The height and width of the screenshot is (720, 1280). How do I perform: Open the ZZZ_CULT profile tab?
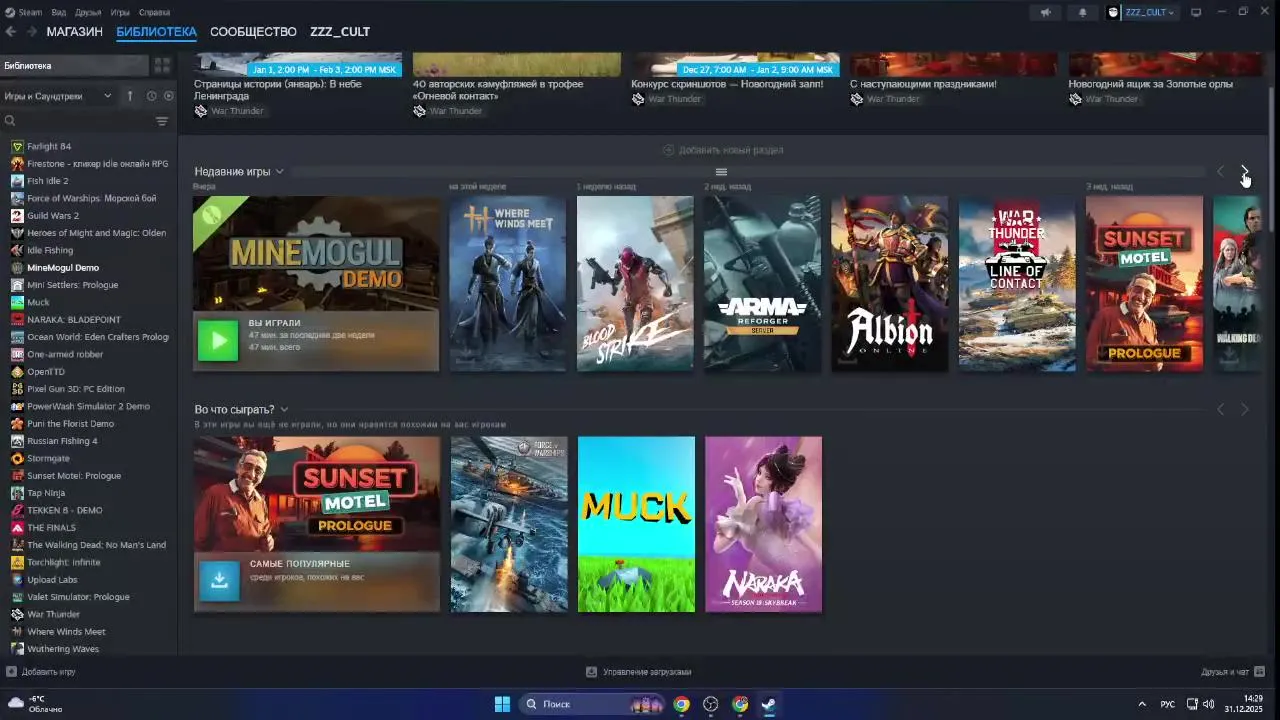[x=340, y=32]
